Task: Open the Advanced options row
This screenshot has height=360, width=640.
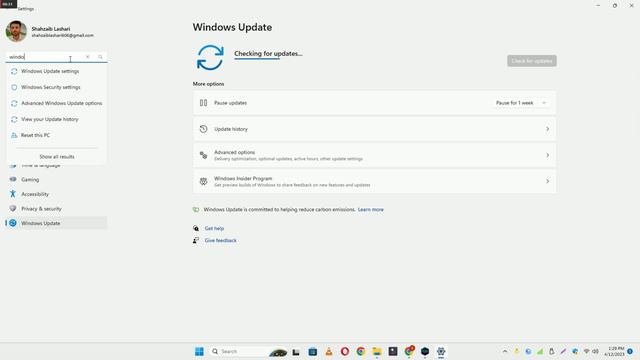Action: click(374, 155)
